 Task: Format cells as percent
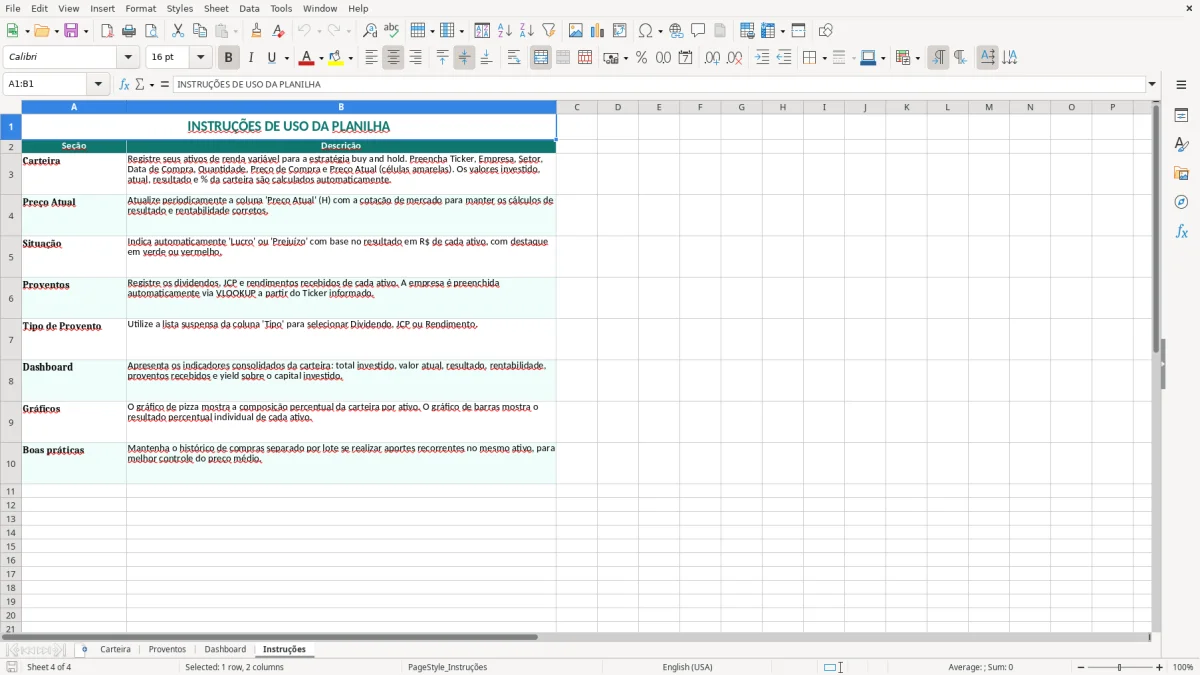coord(642,58)
